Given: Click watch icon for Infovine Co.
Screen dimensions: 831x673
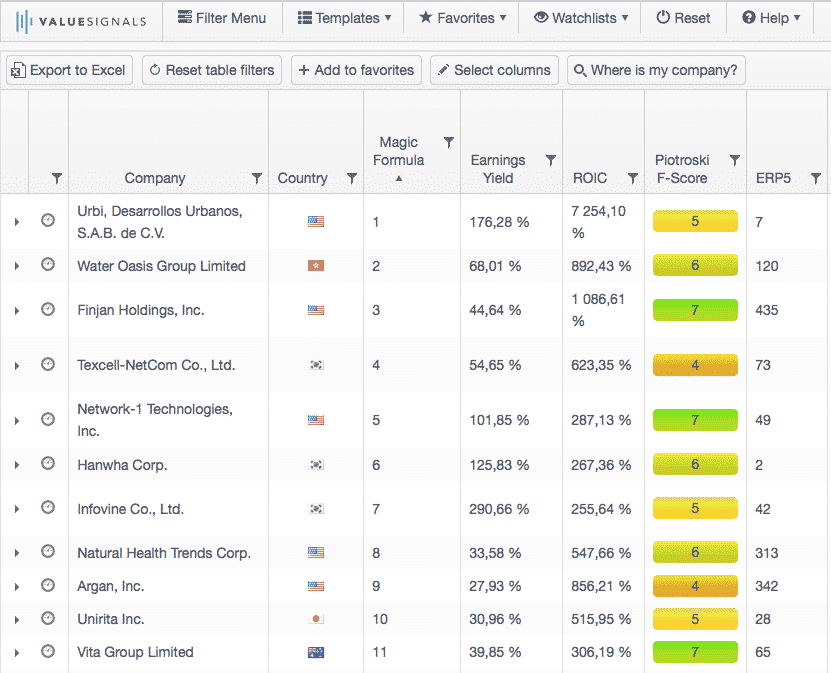Looking at the screenshot, I should [x=48, y=507].
